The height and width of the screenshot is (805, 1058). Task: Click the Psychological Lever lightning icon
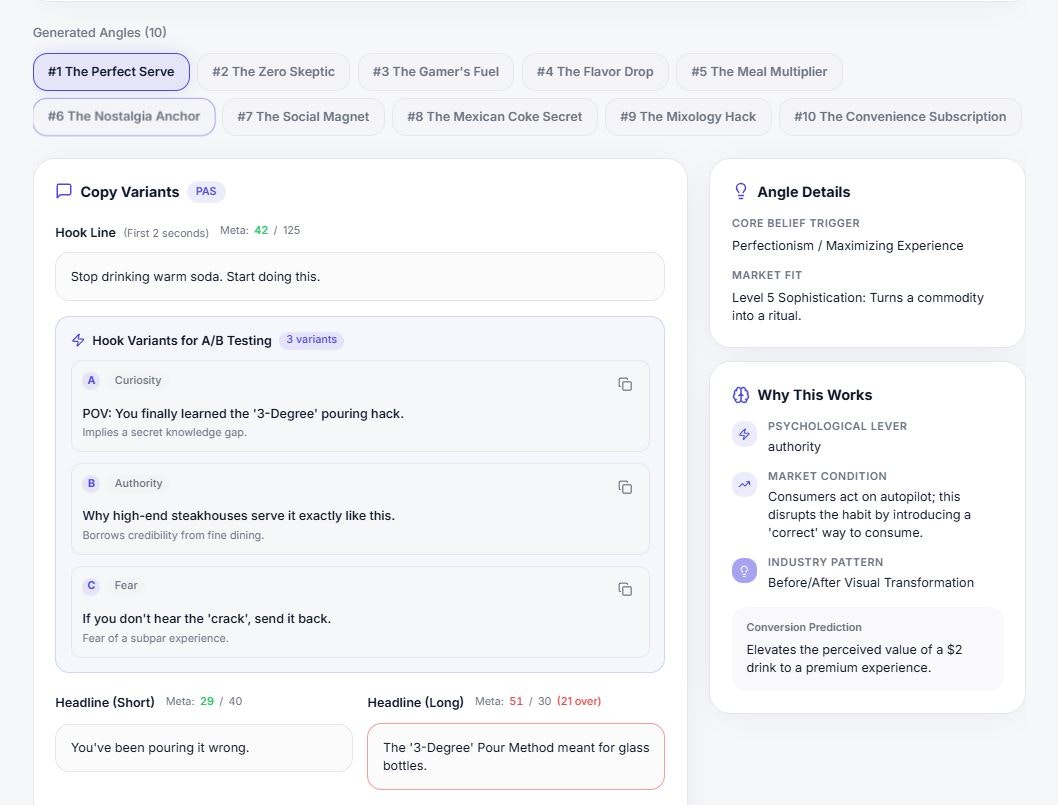point(744,434)
